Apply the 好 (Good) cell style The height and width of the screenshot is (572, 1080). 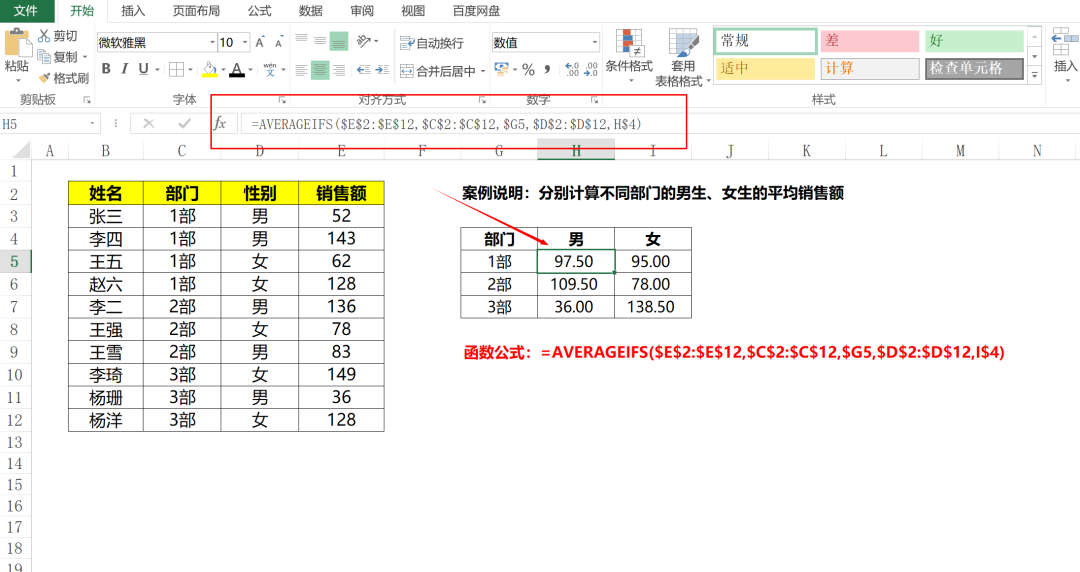click(x=974, y=41)
